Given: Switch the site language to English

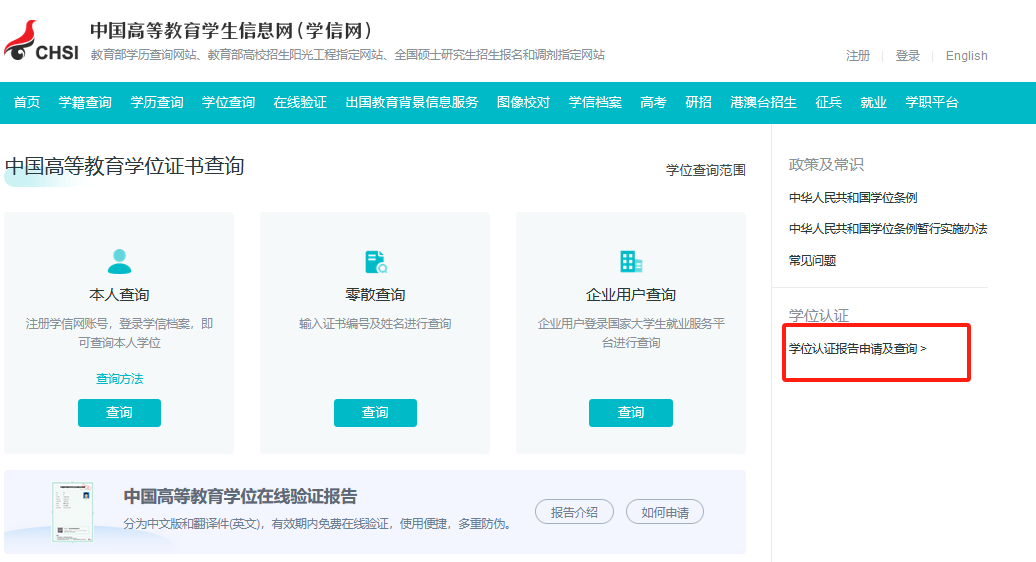Looking at the screenshot, I should click(x=967, y=56).
